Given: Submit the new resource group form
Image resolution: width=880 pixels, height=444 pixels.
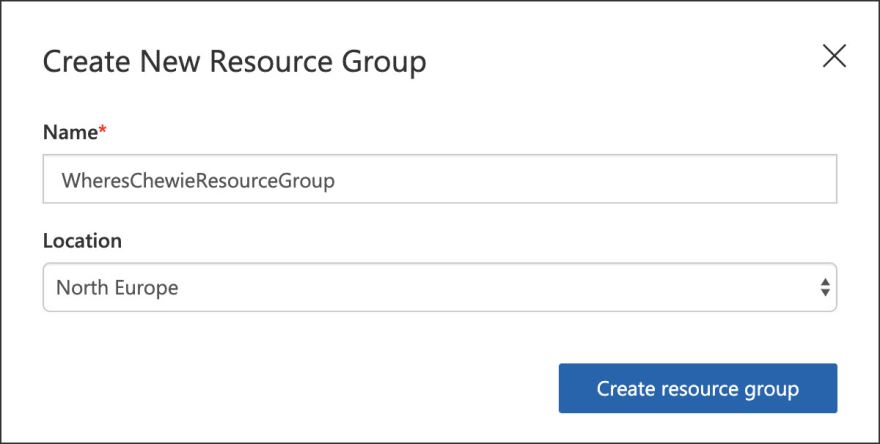Looking at the screenshot, I should pos(698,388).
